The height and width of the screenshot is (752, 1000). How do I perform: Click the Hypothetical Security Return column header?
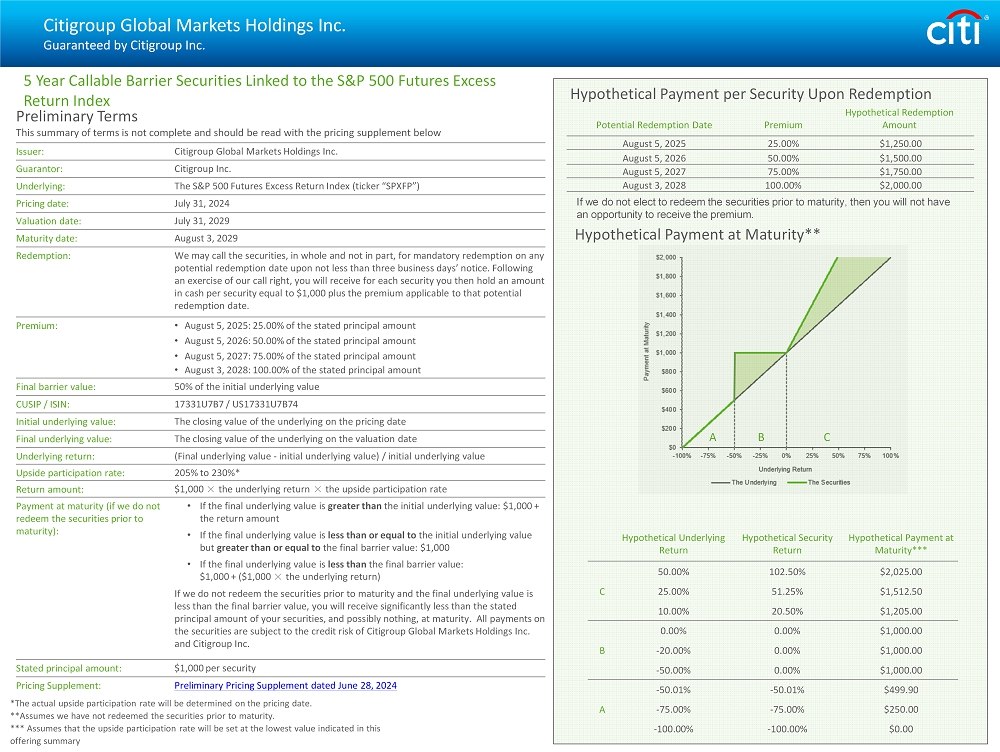click(787, 544)
